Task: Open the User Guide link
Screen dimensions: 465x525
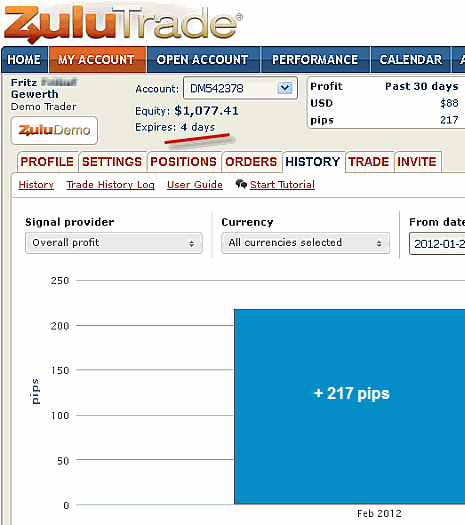Action: click(195, 185)
